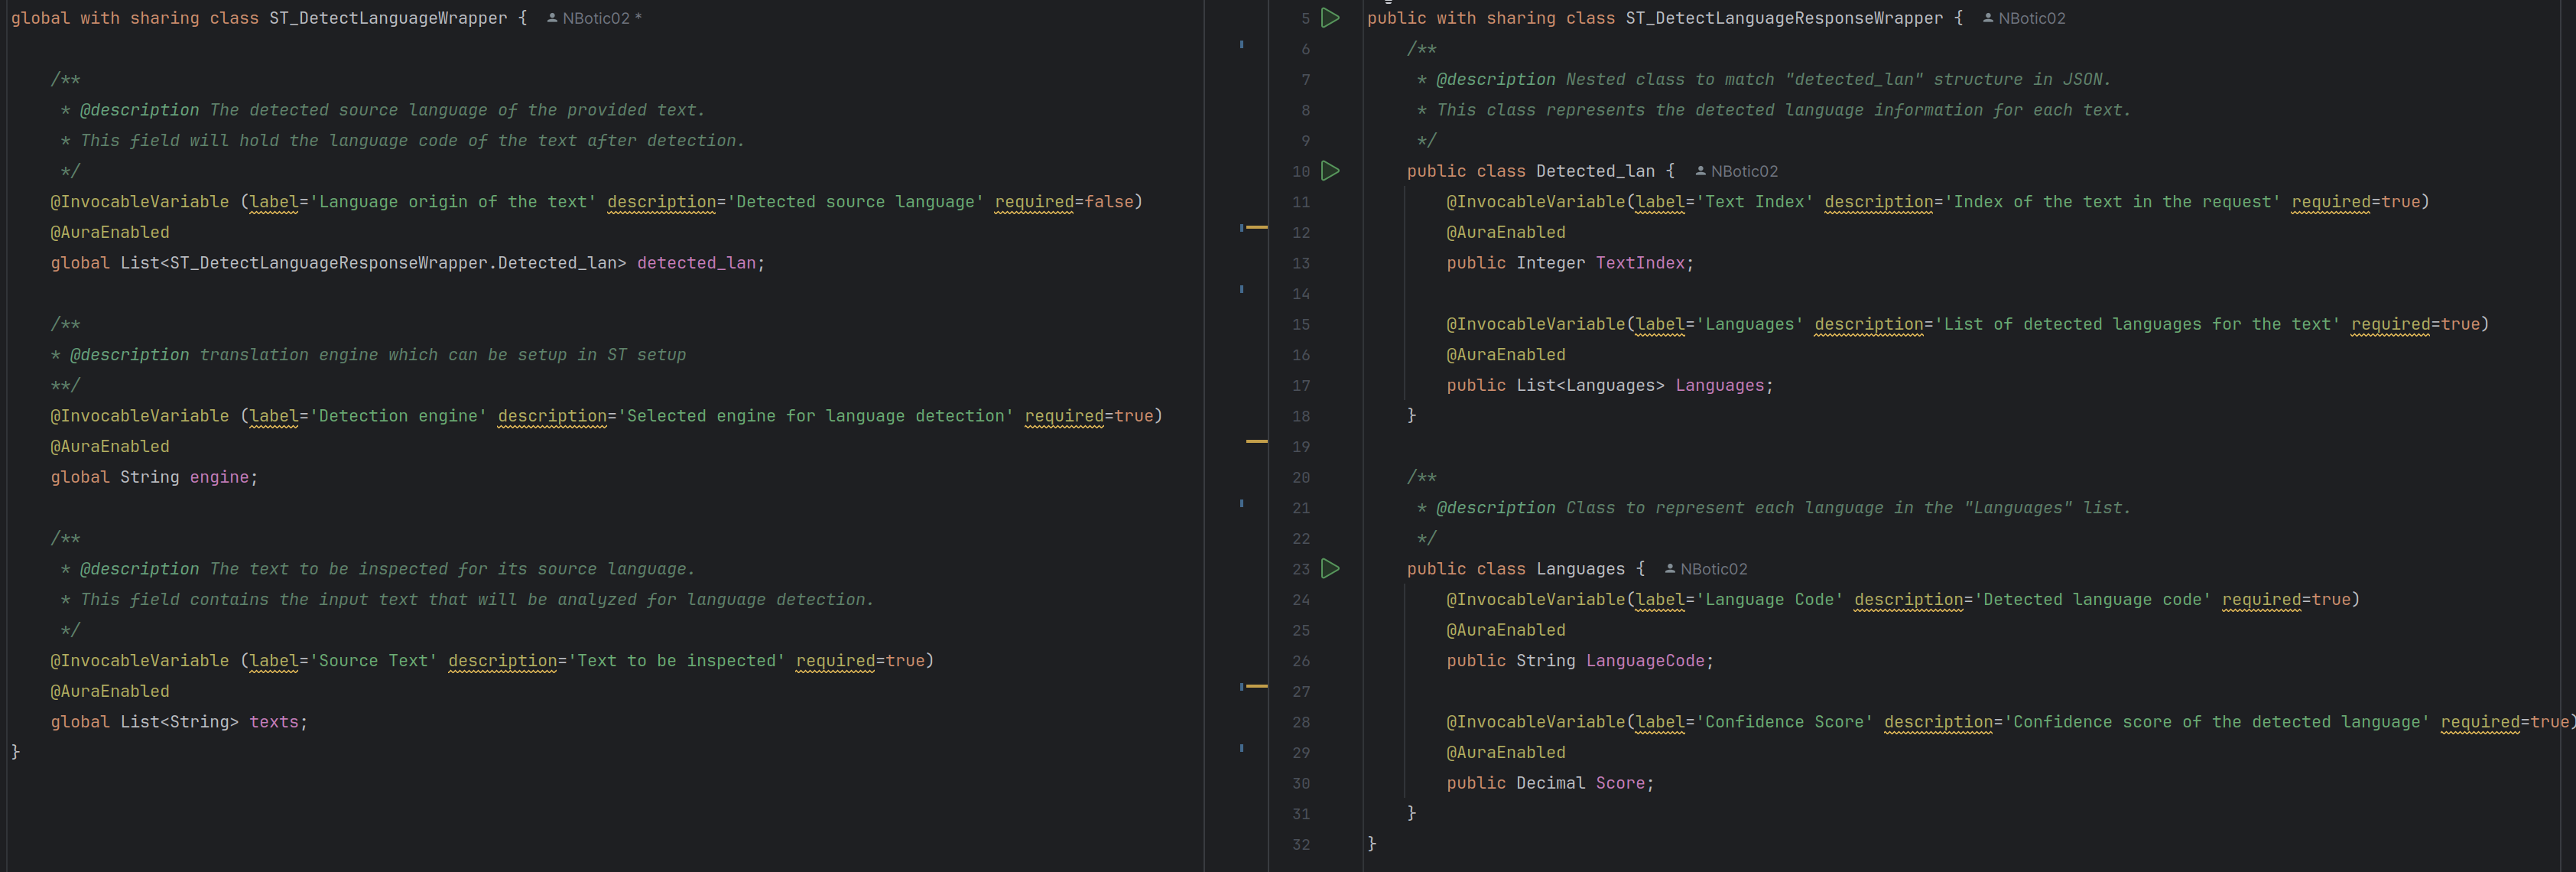Click 'Detected language code' description string

pos(2093,600)
